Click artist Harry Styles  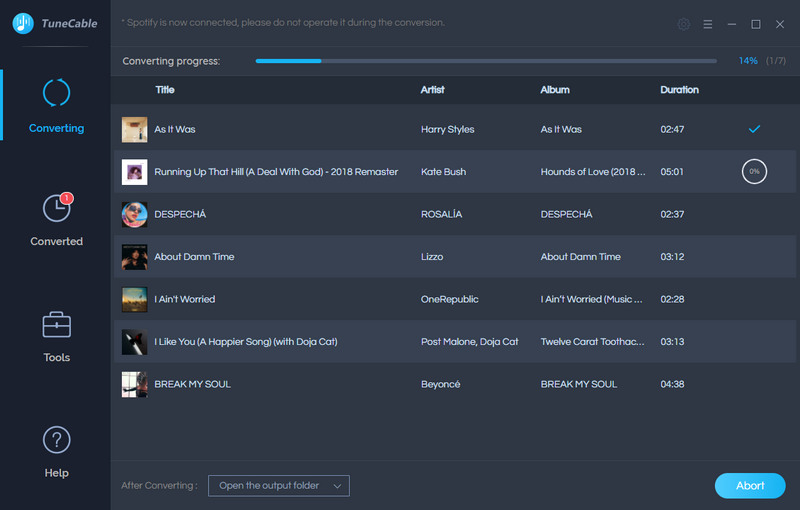(447, 130)
